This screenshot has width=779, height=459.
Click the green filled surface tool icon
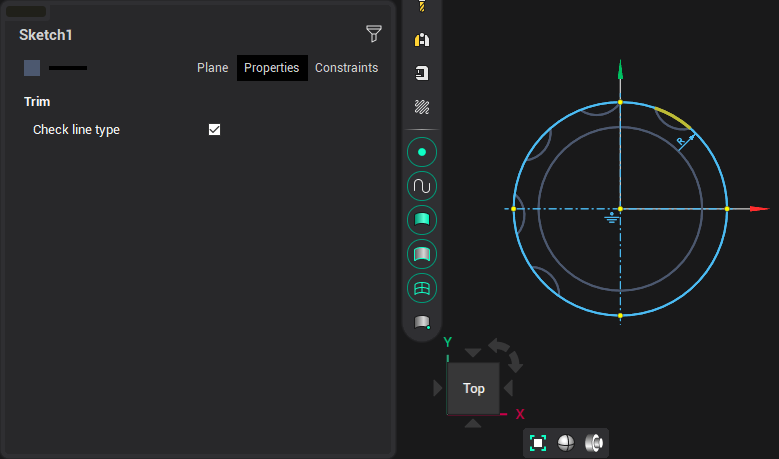422,220
